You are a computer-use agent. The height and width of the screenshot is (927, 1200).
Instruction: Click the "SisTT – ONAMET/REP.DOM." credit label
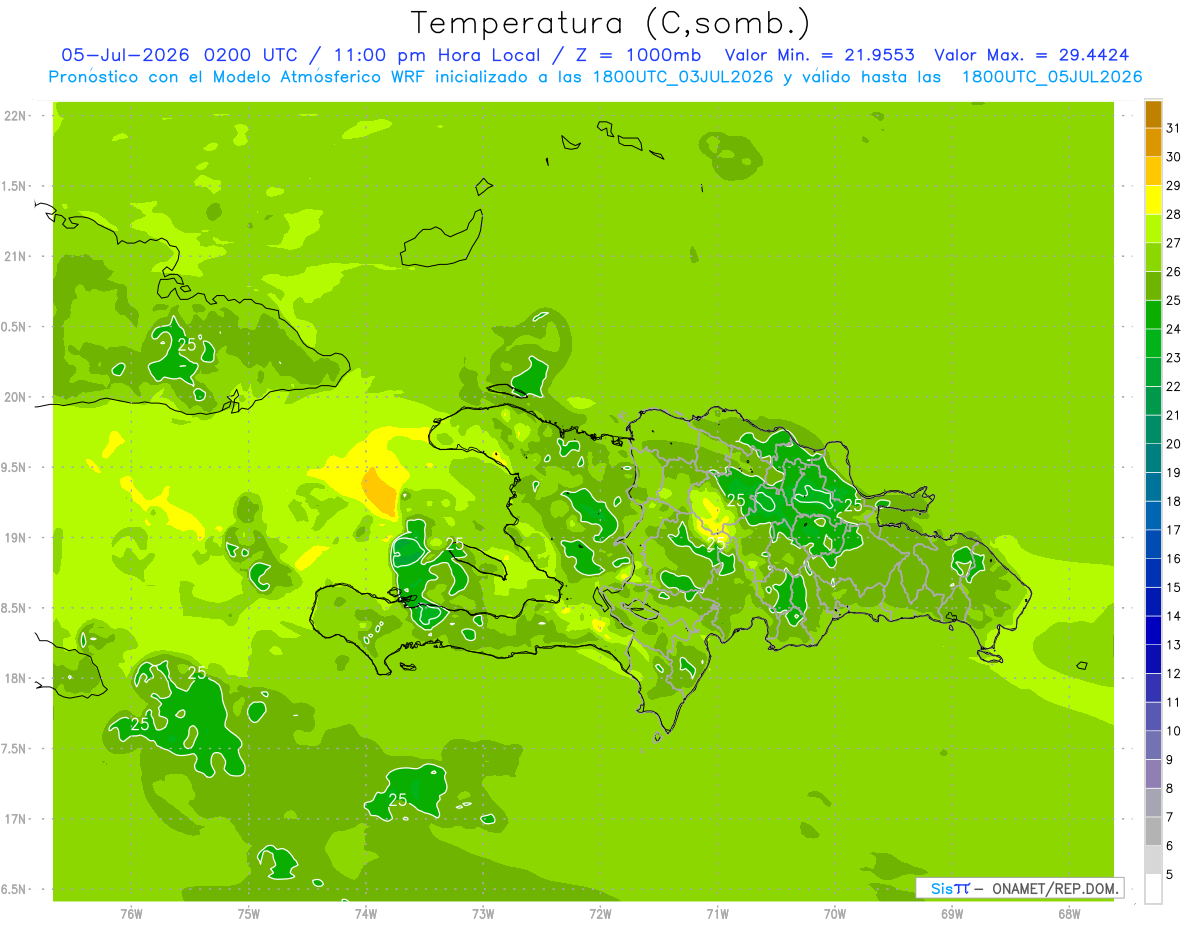[1019, 888]
